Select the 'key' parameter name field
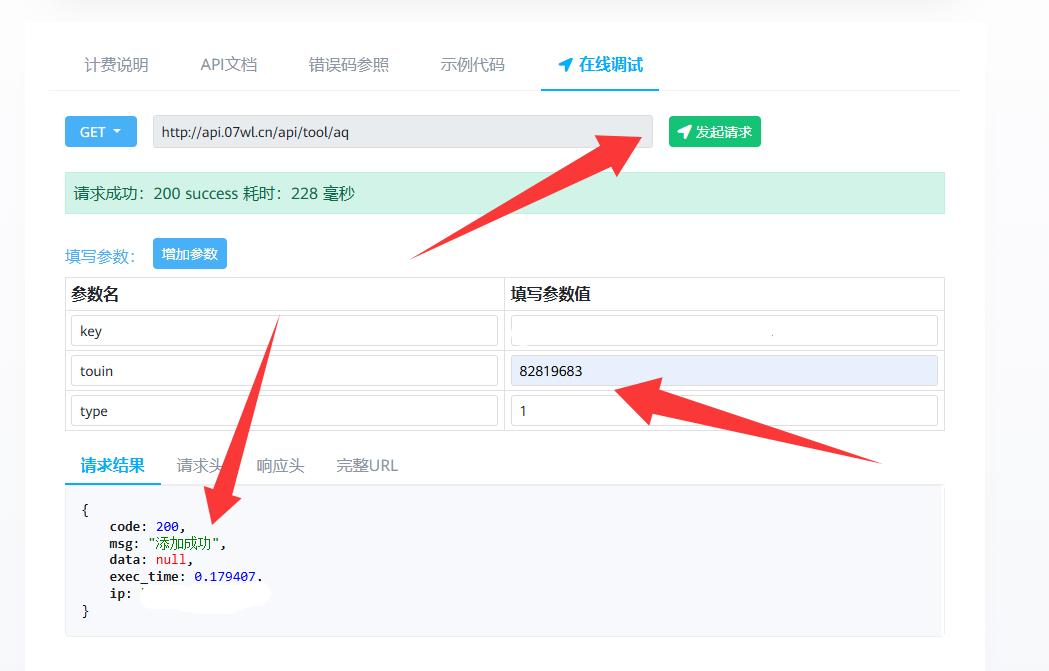The width and height of the screenshot is (1049, 671). (x=284, y=331)
